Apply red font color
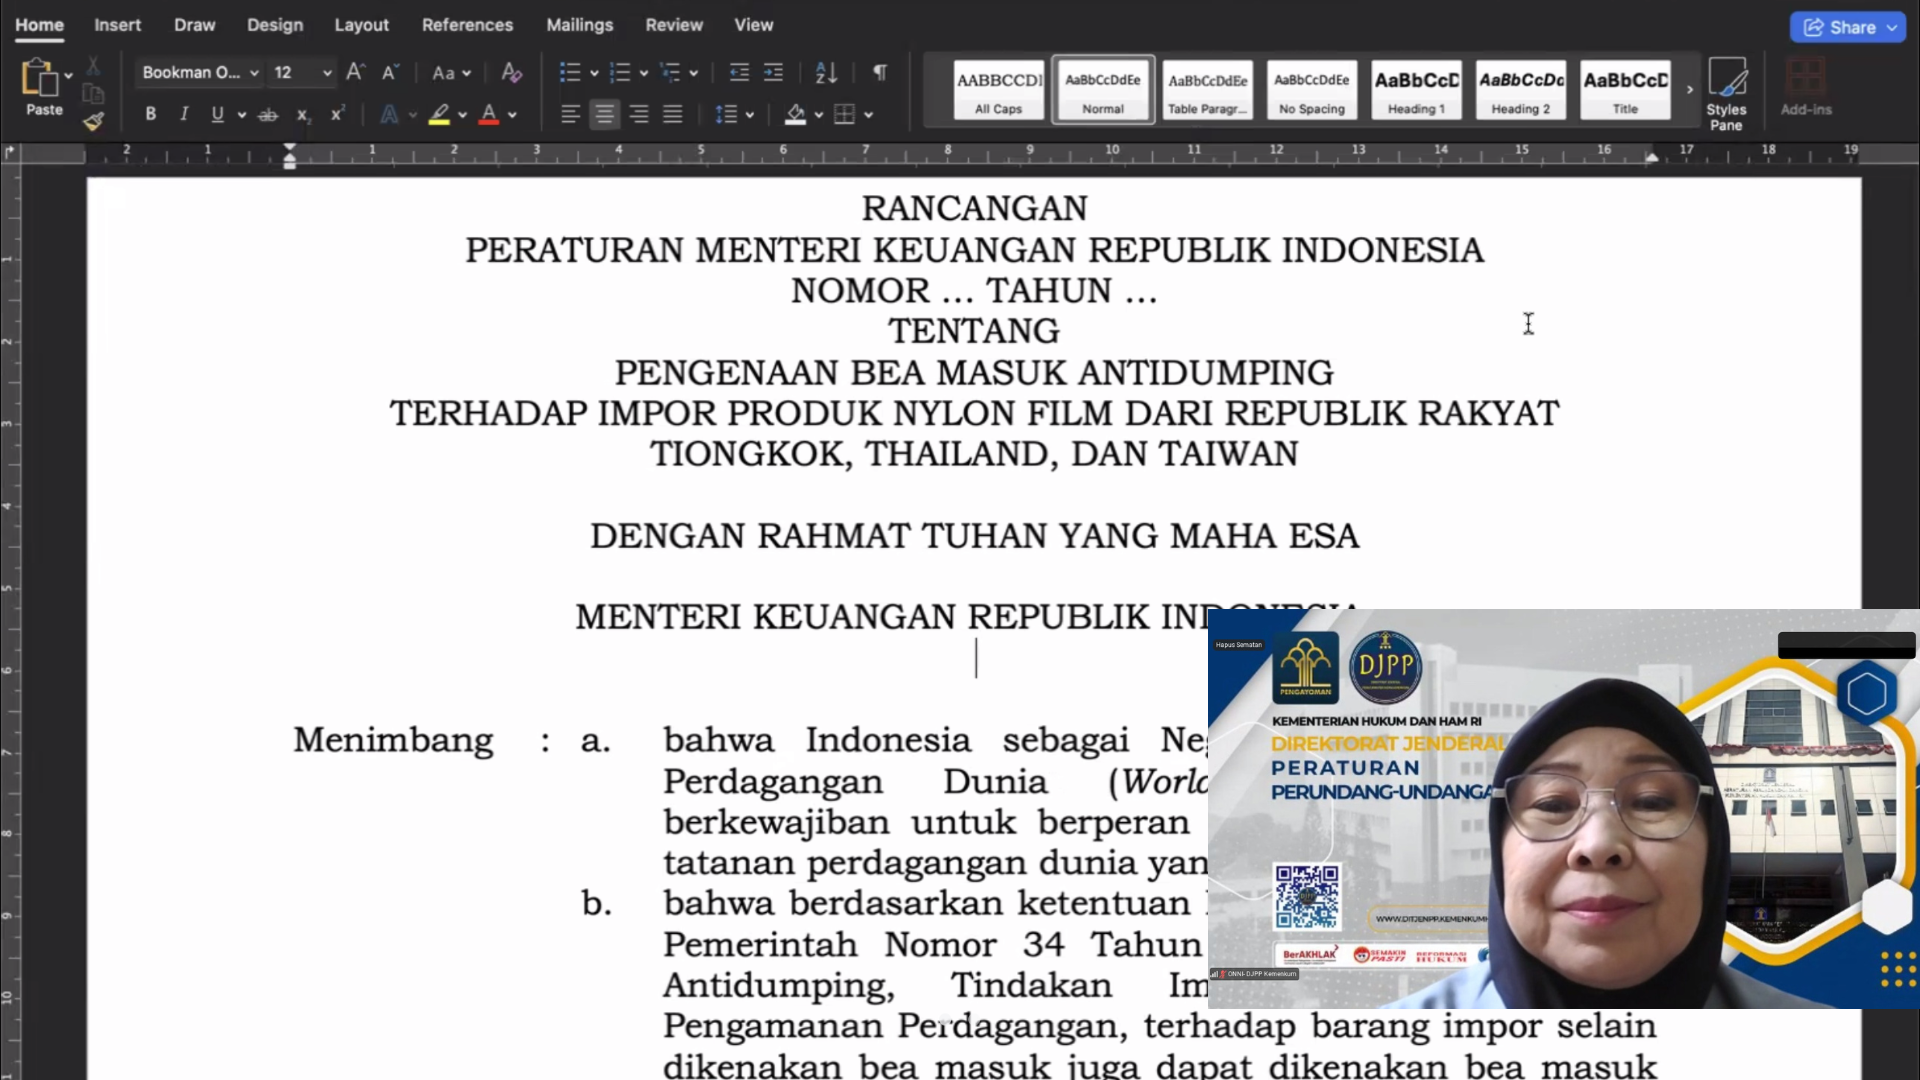 pos(489,115)
